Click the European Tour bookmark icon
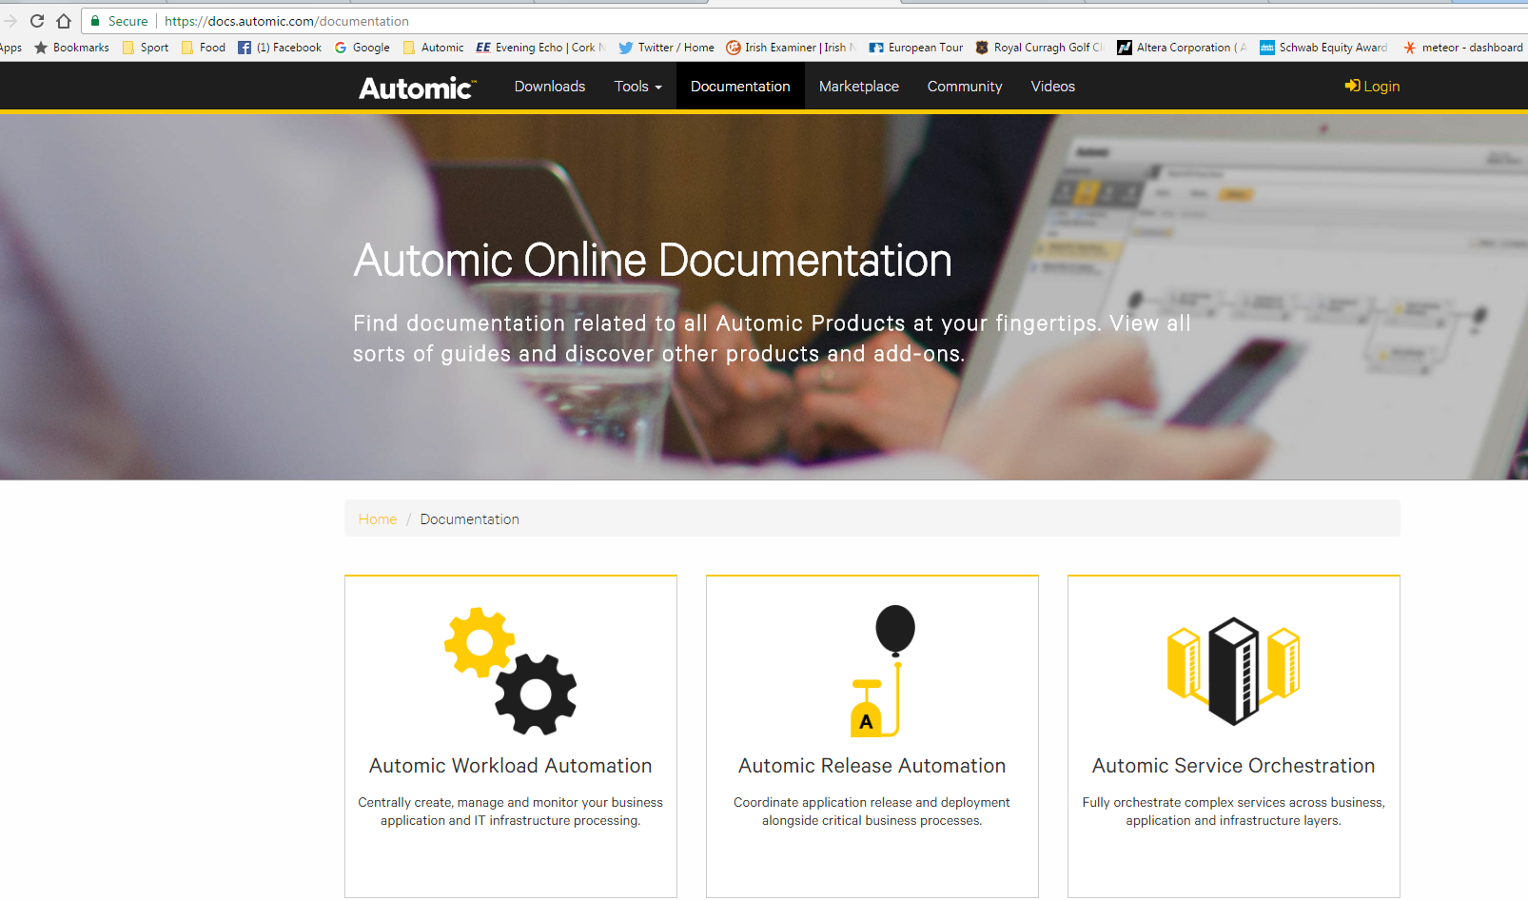Image resolution: width=1528 pixels, height=900 pixels. [874, 46]
